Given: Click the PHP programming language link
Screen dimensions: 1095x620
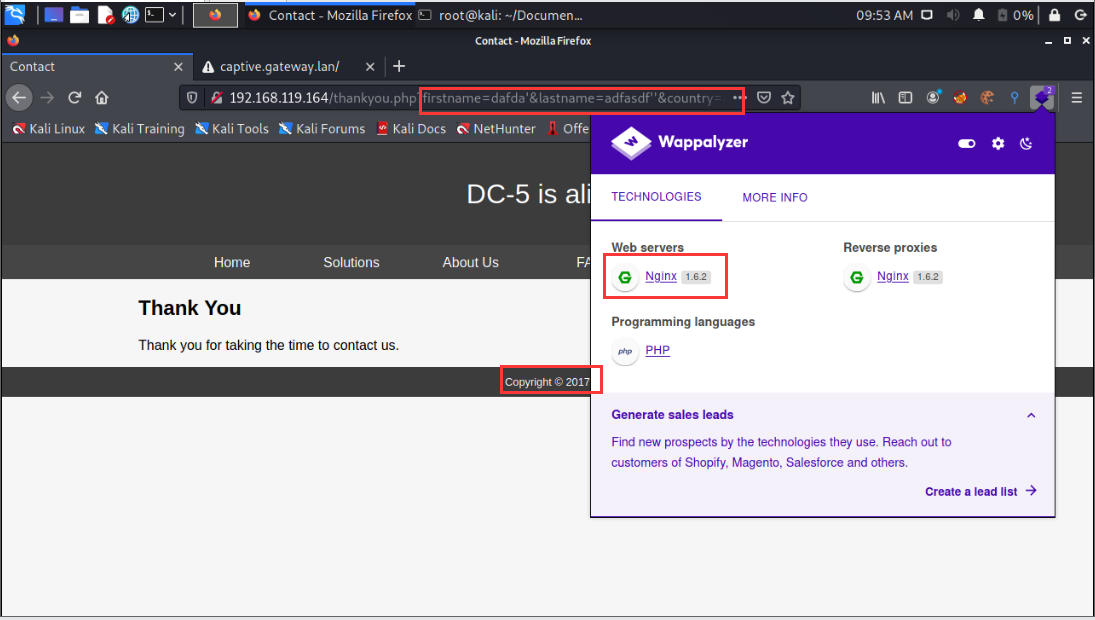Looking at the screenshot, I should pos(657,350).
